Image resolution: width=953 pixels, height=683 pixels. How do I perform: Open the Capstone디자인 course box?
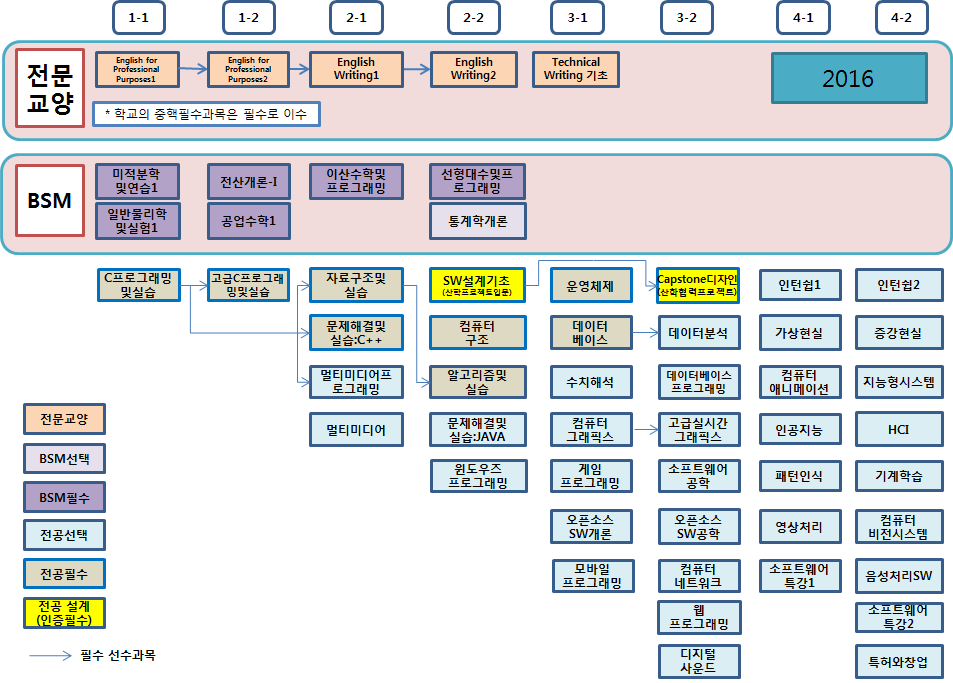pos(697,285)
